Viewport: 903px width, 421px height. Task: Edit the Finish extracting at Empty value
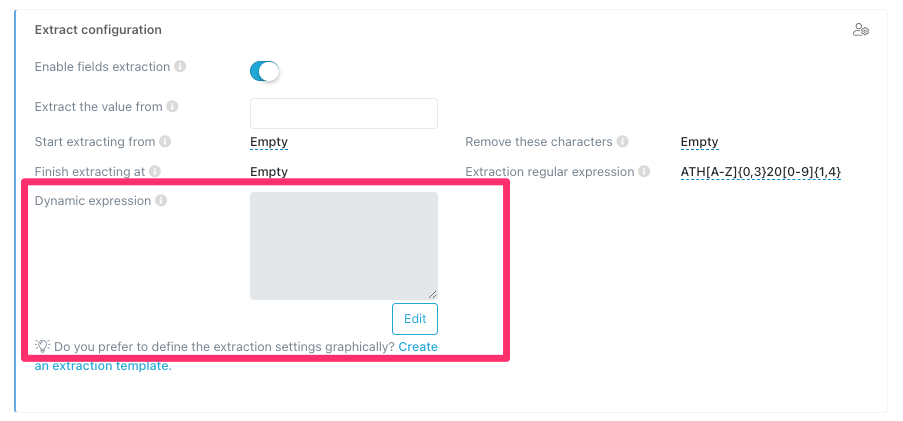(269, 172)
